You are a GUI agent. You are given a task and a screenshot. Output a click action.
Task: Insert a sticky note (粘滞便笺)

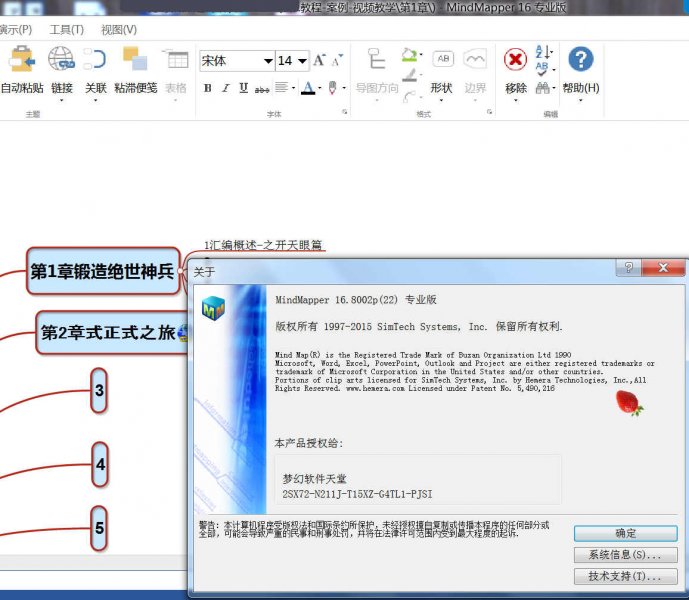coord(135,58)
